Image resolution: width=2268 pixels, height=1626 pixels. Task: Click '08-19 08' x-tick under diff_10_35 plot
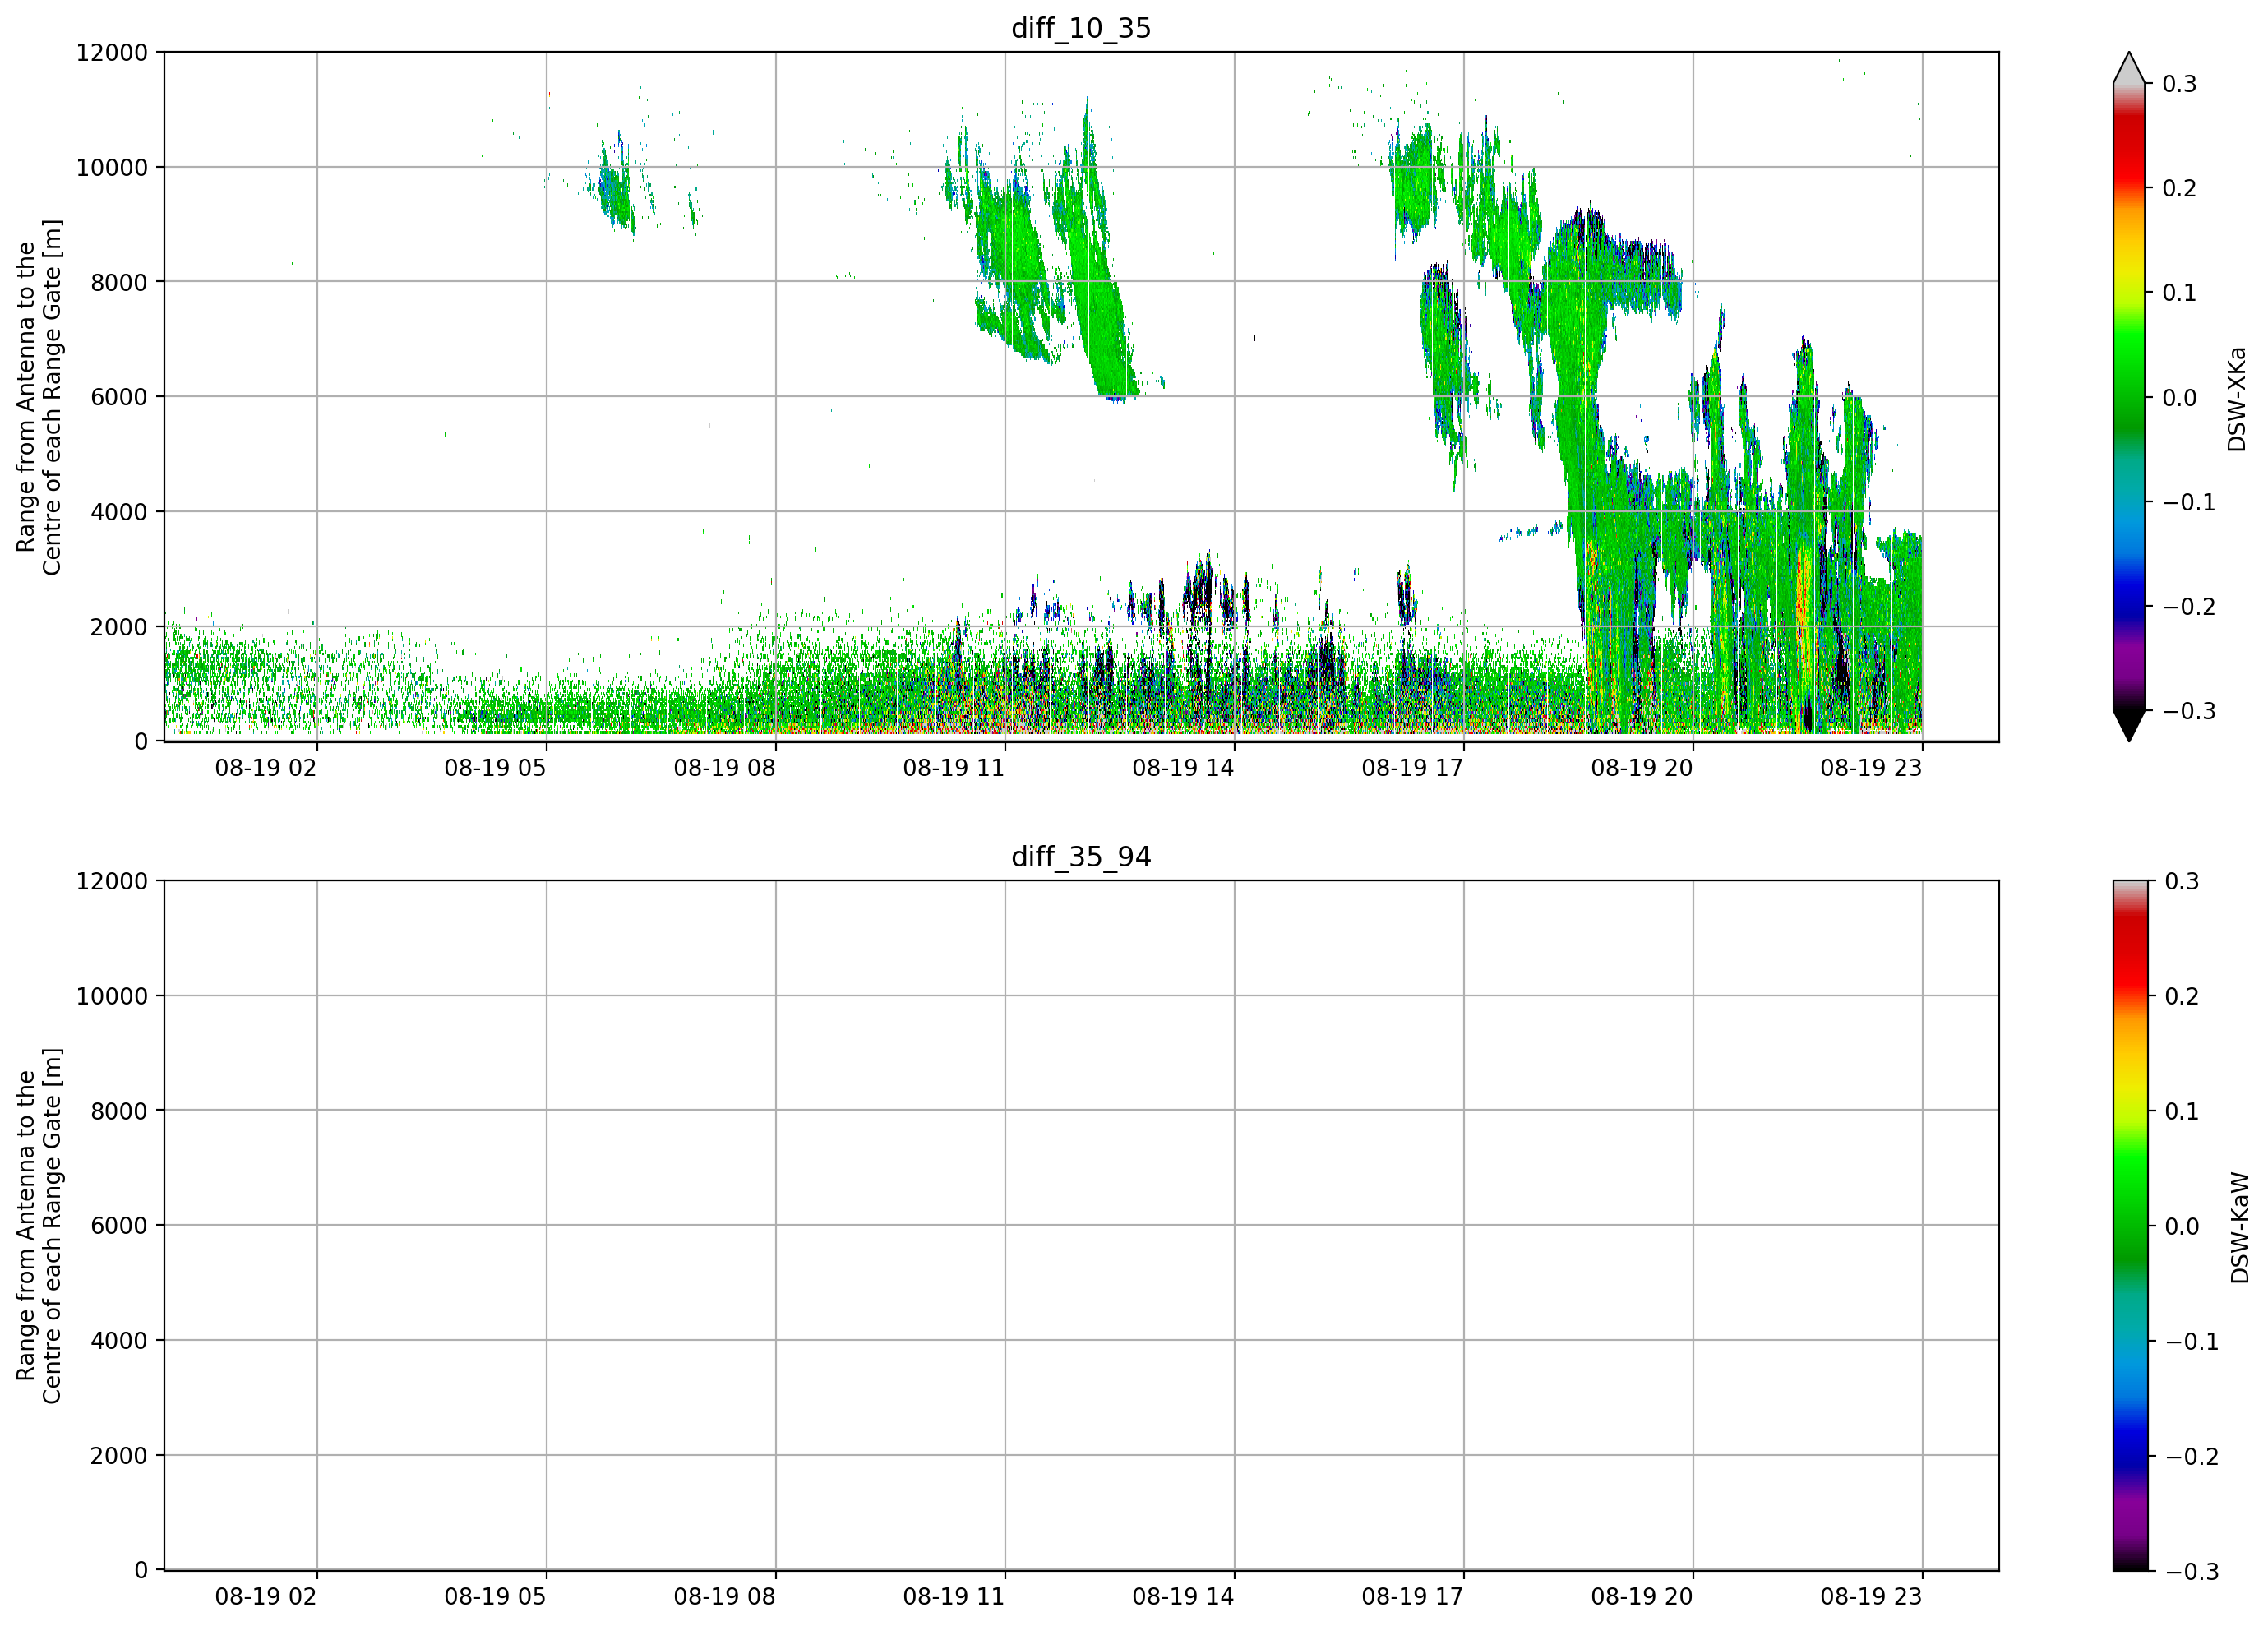724,768
